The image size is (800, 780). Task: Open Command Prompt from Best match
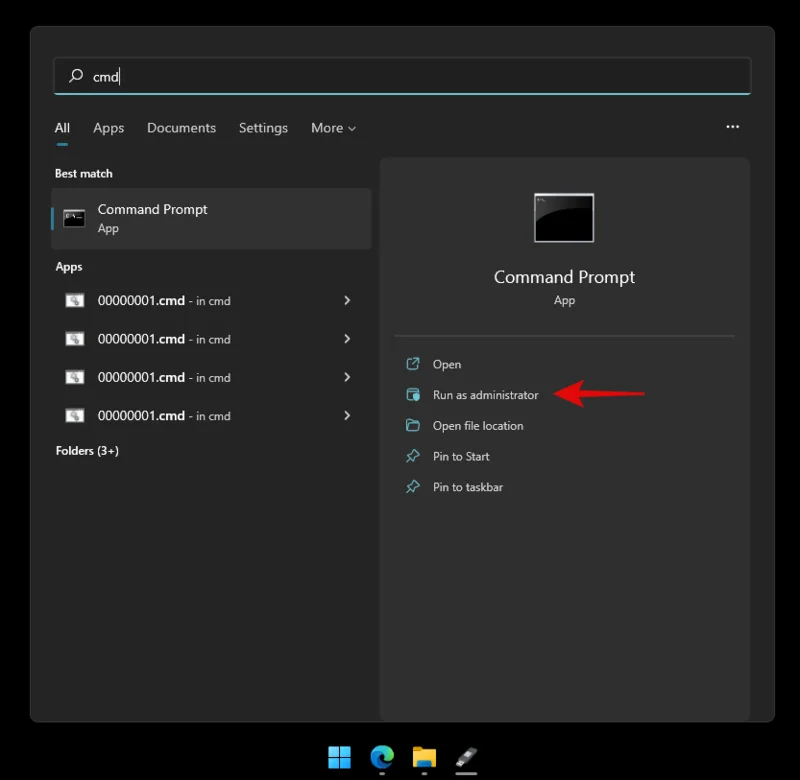click(152, 218)
